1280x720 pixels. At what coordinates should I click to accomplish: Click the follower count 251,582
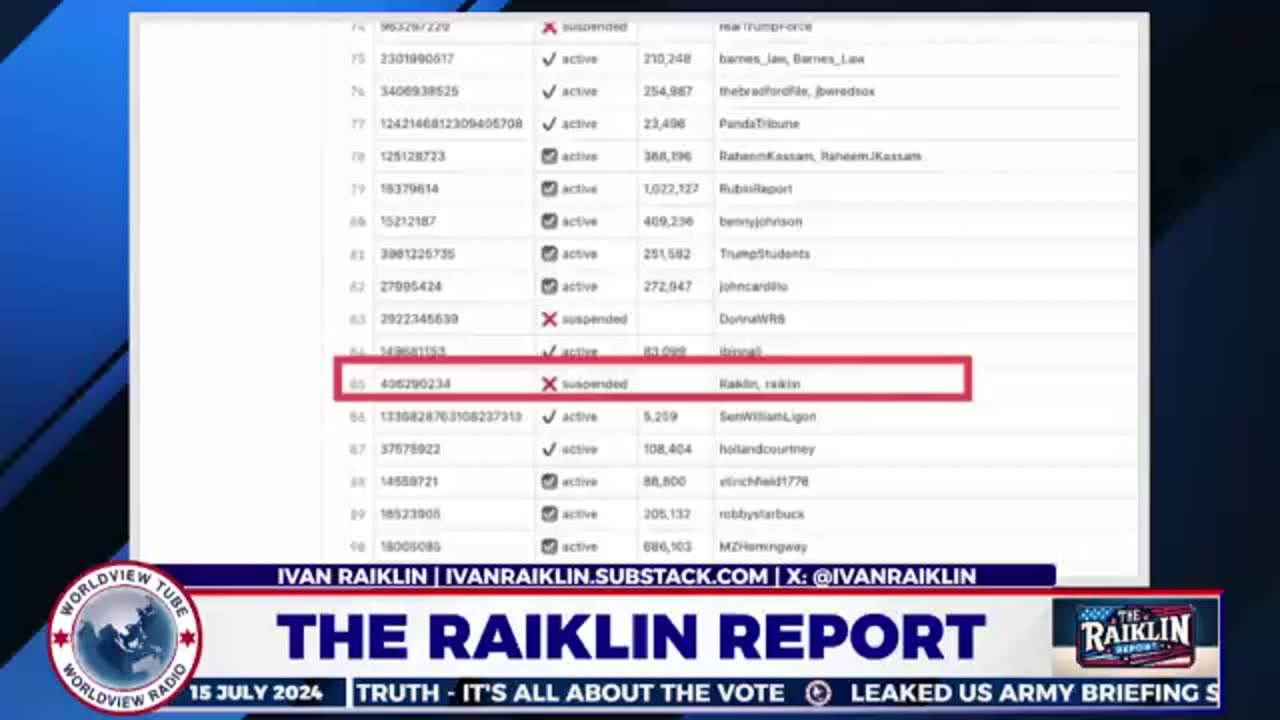(667, 254)
